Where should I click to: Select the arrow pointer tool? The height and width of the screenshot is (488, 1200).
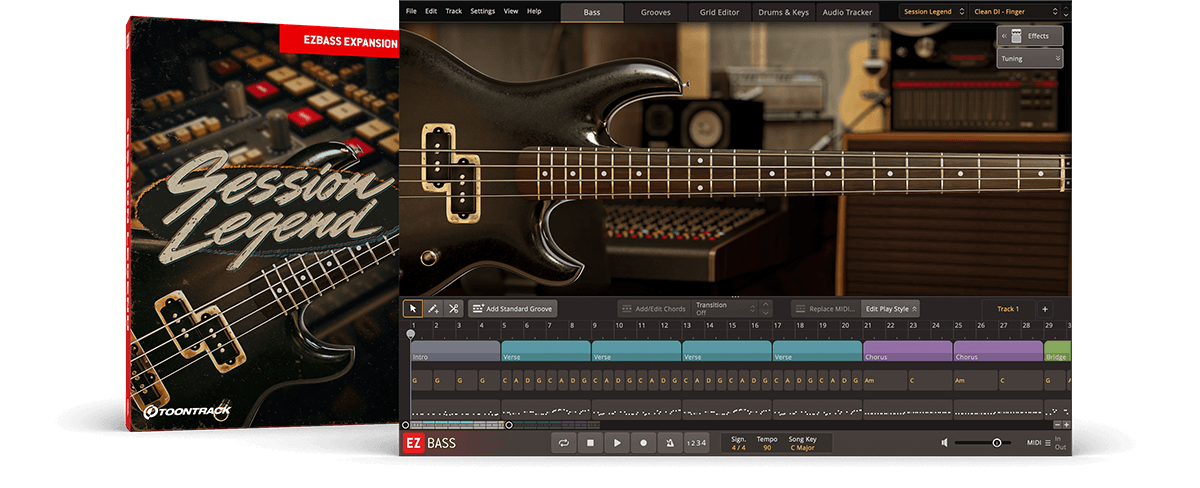coord(412,309)
